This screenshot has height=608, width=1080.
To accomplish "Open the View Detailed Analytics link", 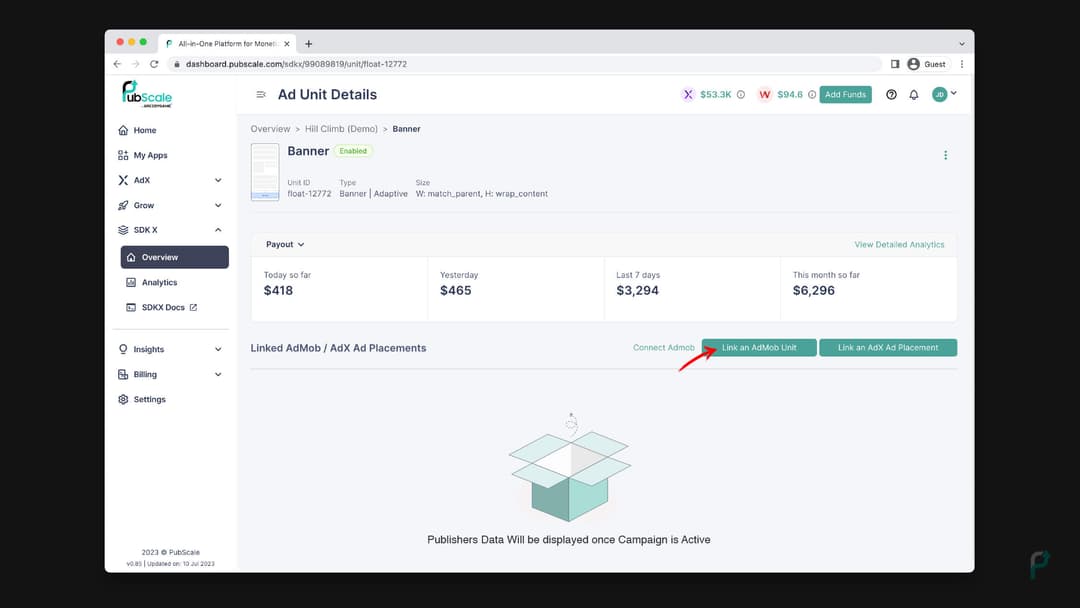I will [x=899, y=244].
